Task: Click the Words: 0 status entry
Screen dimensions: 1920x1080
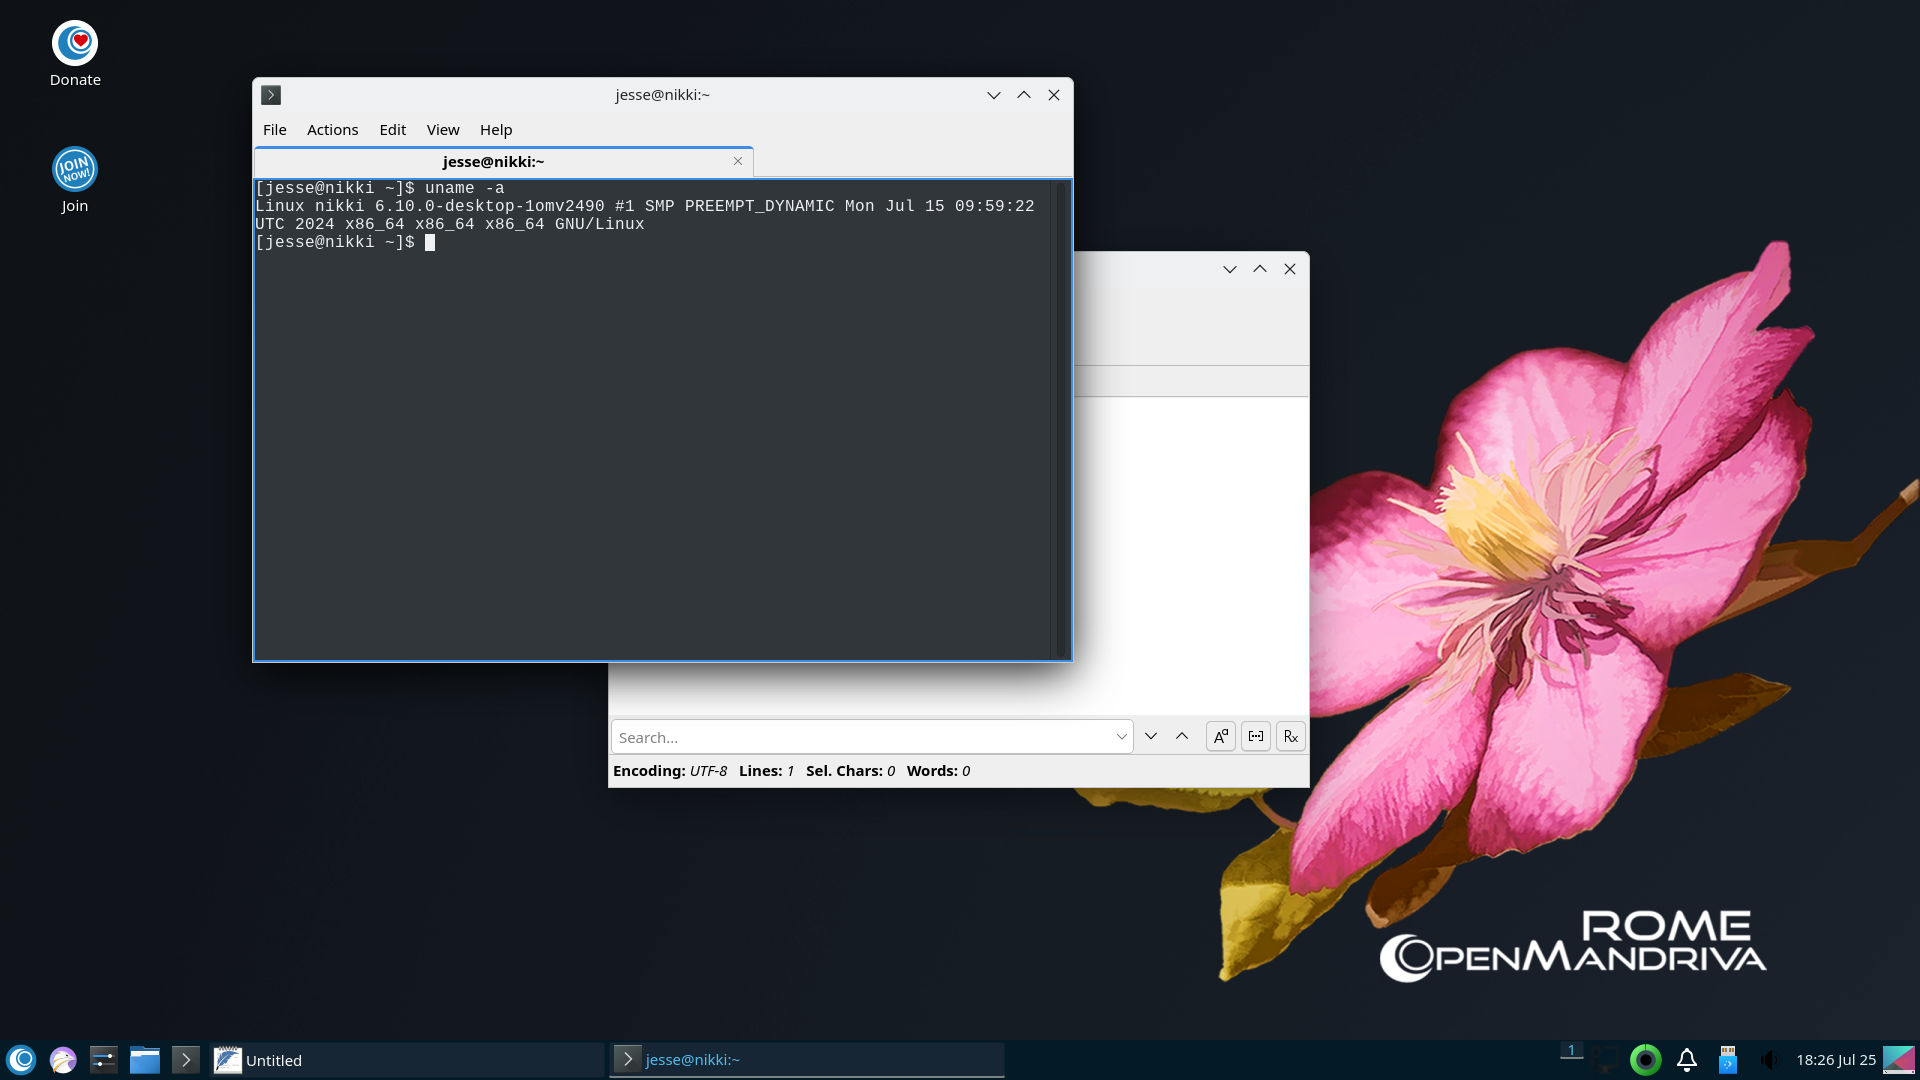Action: coord(938,771)
